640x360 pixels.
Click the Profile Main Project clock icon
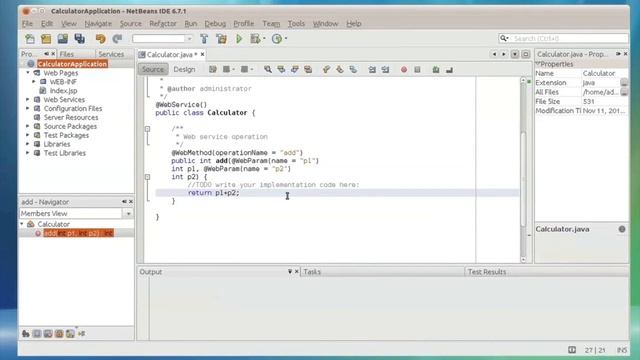click(277, 39)
